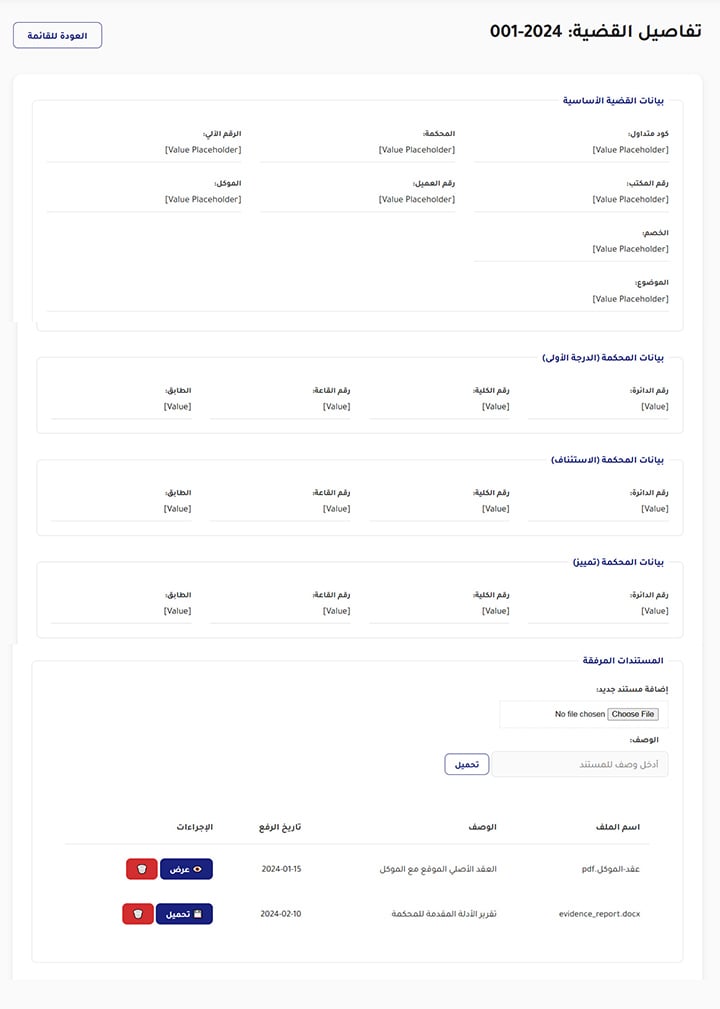Click the كود متداول value placeholder
This screenshot has width=720, height=1009.
pos(631,150)
